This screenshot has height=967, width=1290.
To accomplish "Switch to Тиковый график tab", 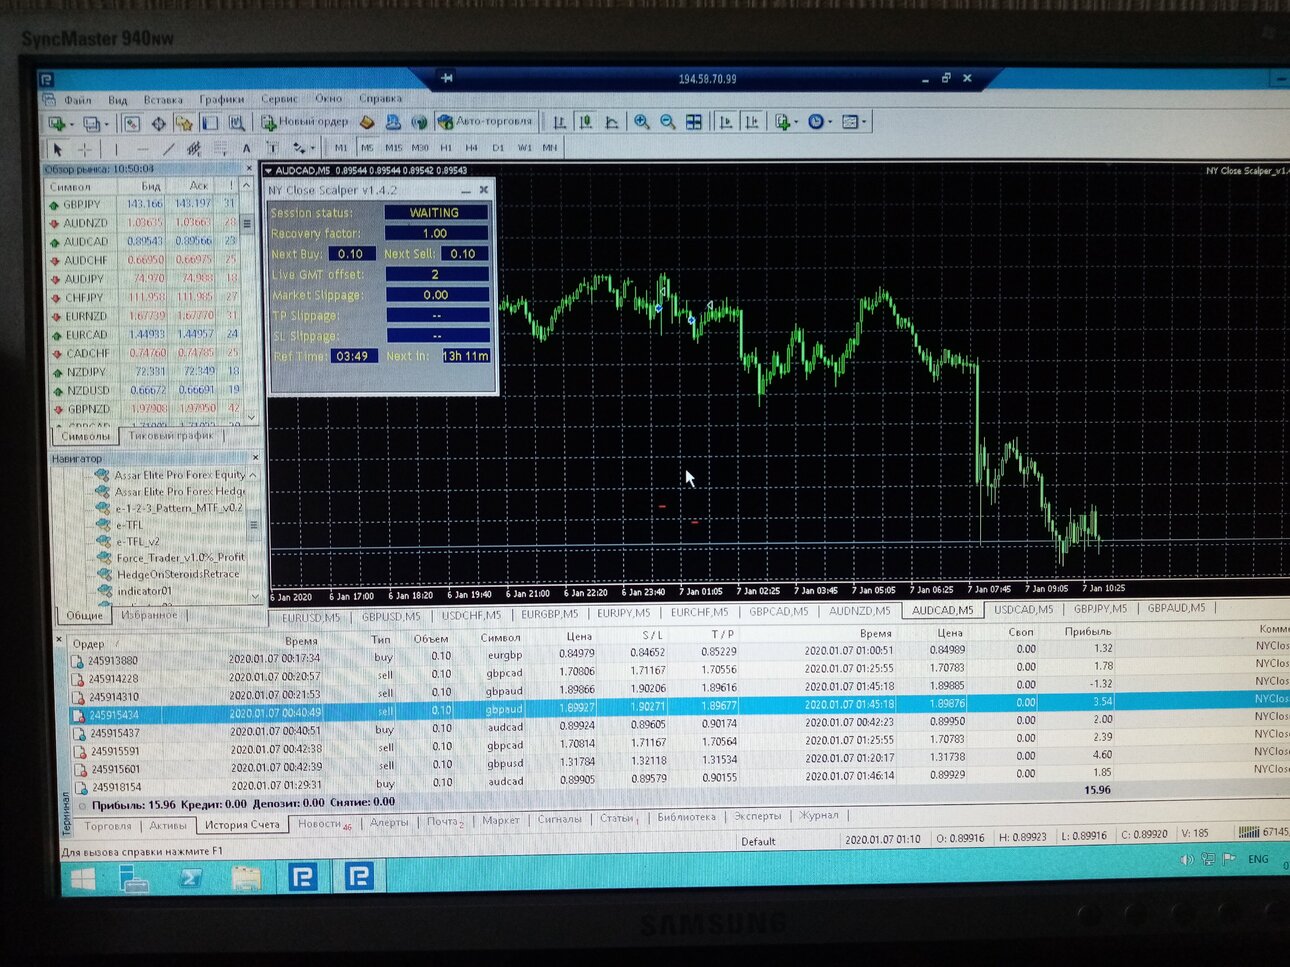I will point(171,435).
